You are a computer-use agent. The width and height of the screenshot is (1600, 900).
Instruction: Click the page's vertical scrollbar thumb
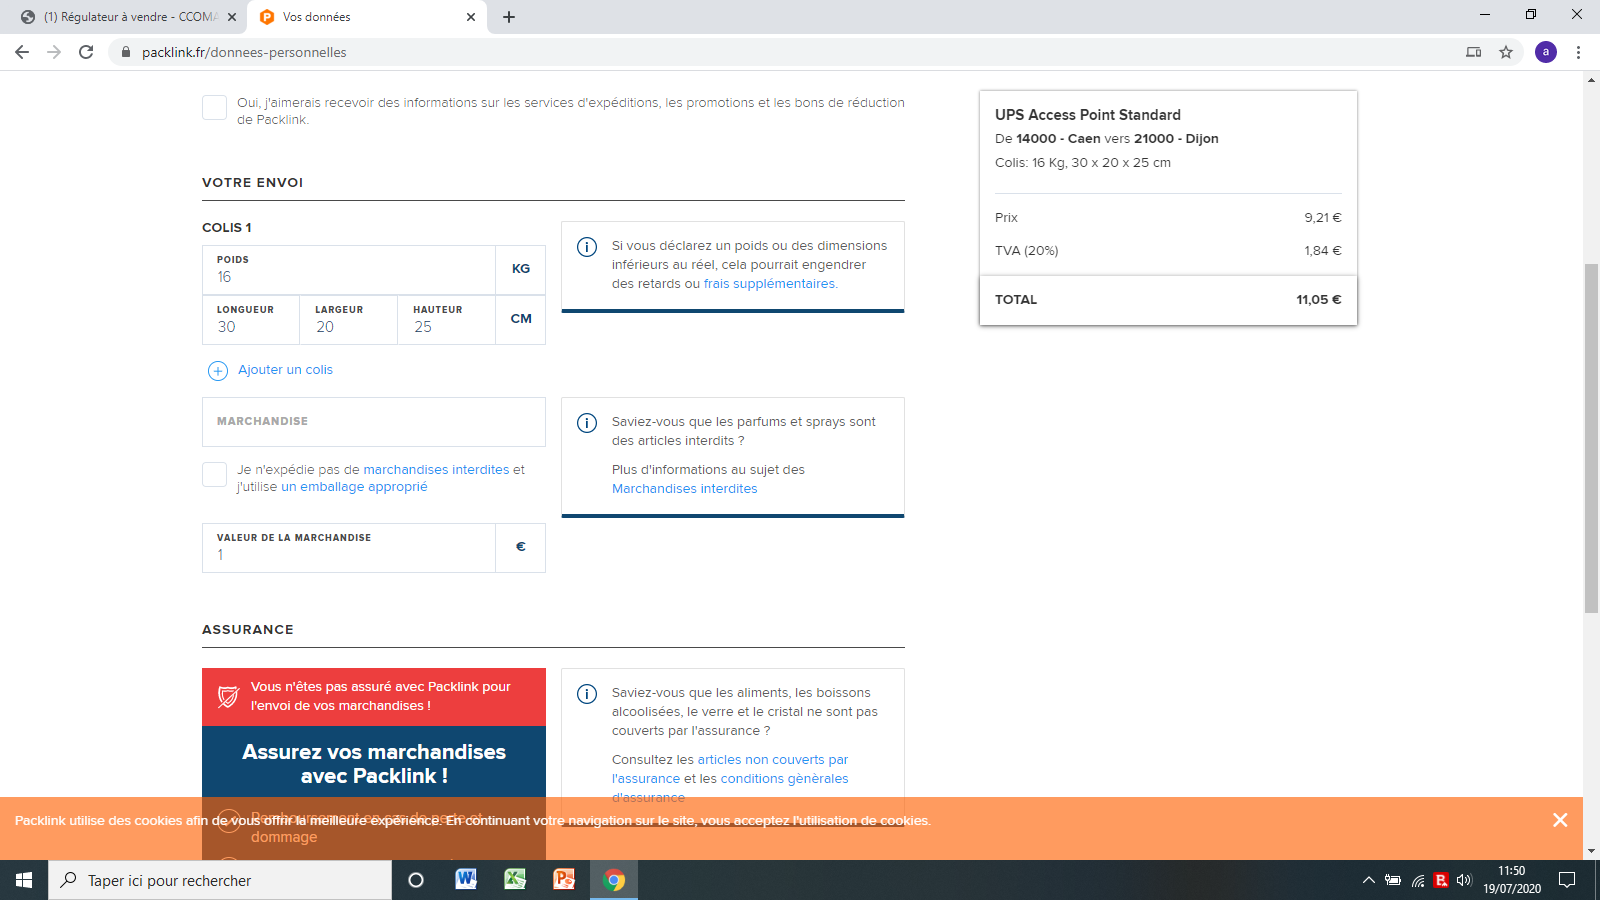point(1591,438)
